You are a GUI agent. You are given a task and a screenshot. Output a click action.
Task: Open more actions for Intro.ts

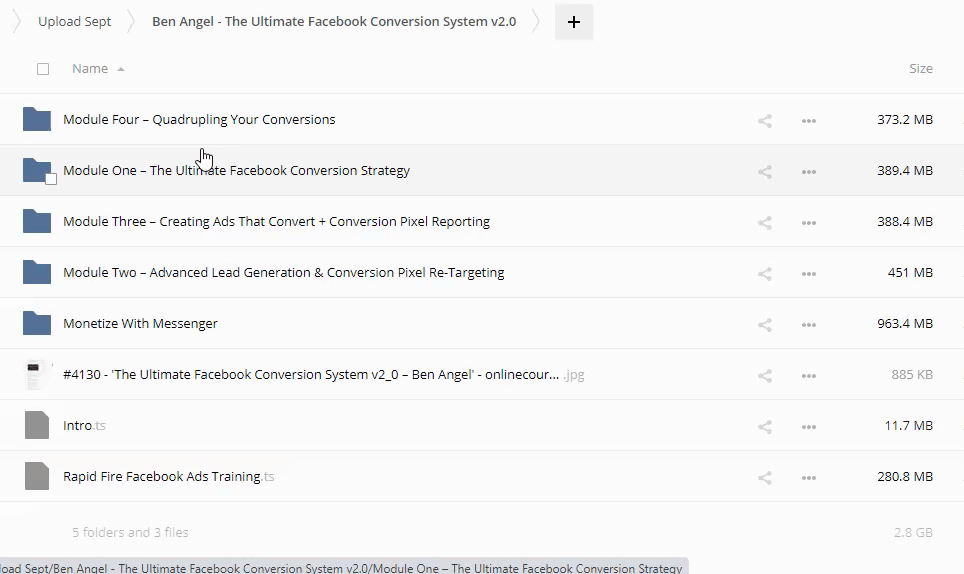pos(809,427)
